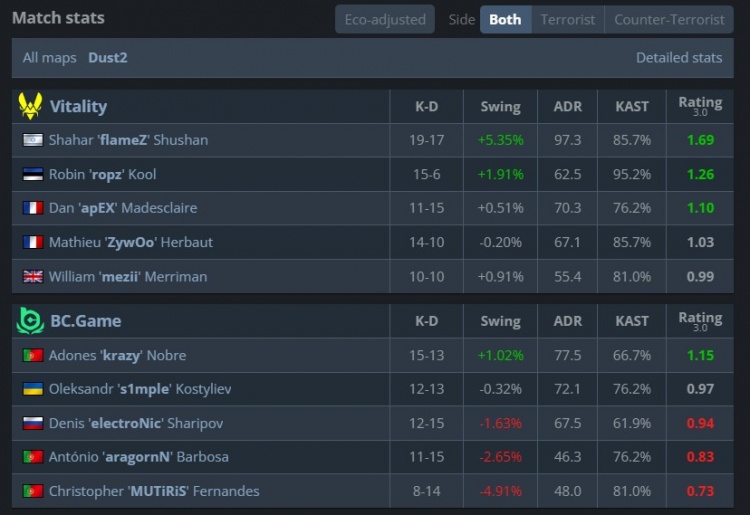Image resolution: width=750 pixels, height=515 pixels.
Task: Click the Vitality team logo icon
Action: 31,105
